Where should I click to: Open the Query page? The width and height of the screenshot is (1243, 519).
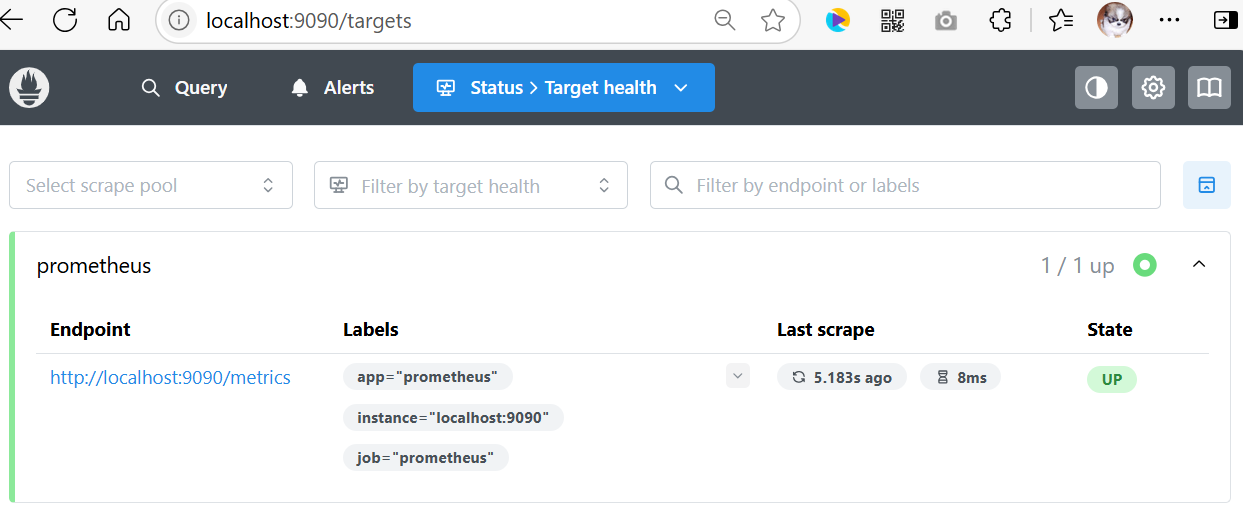[x=185, y=88]
